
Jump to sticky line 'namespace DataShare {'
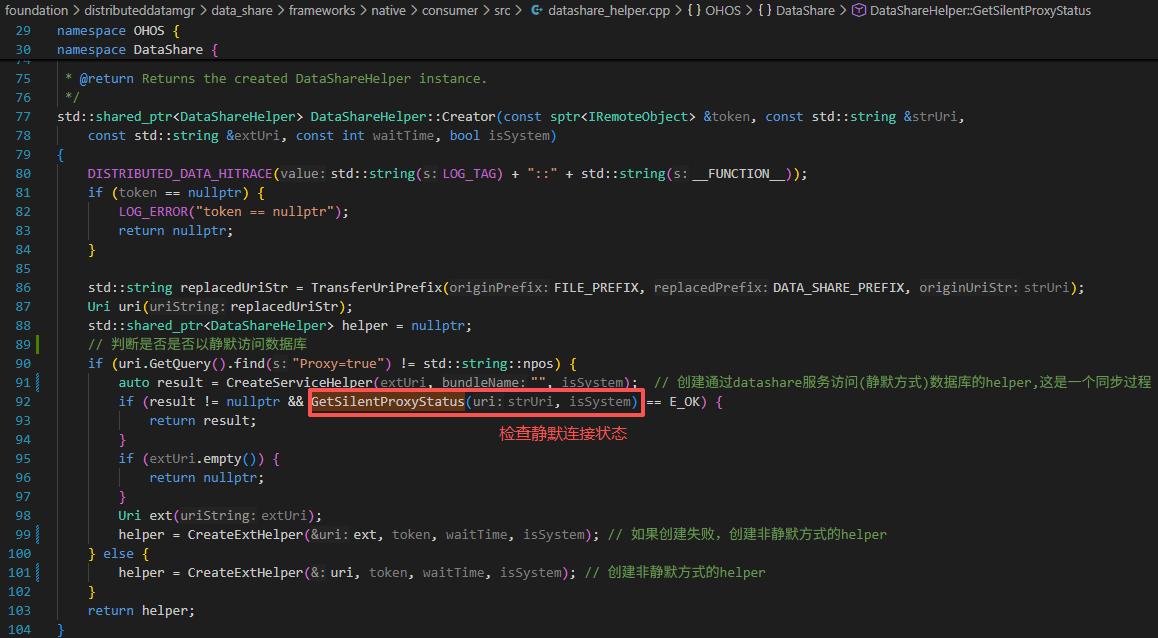137,50
